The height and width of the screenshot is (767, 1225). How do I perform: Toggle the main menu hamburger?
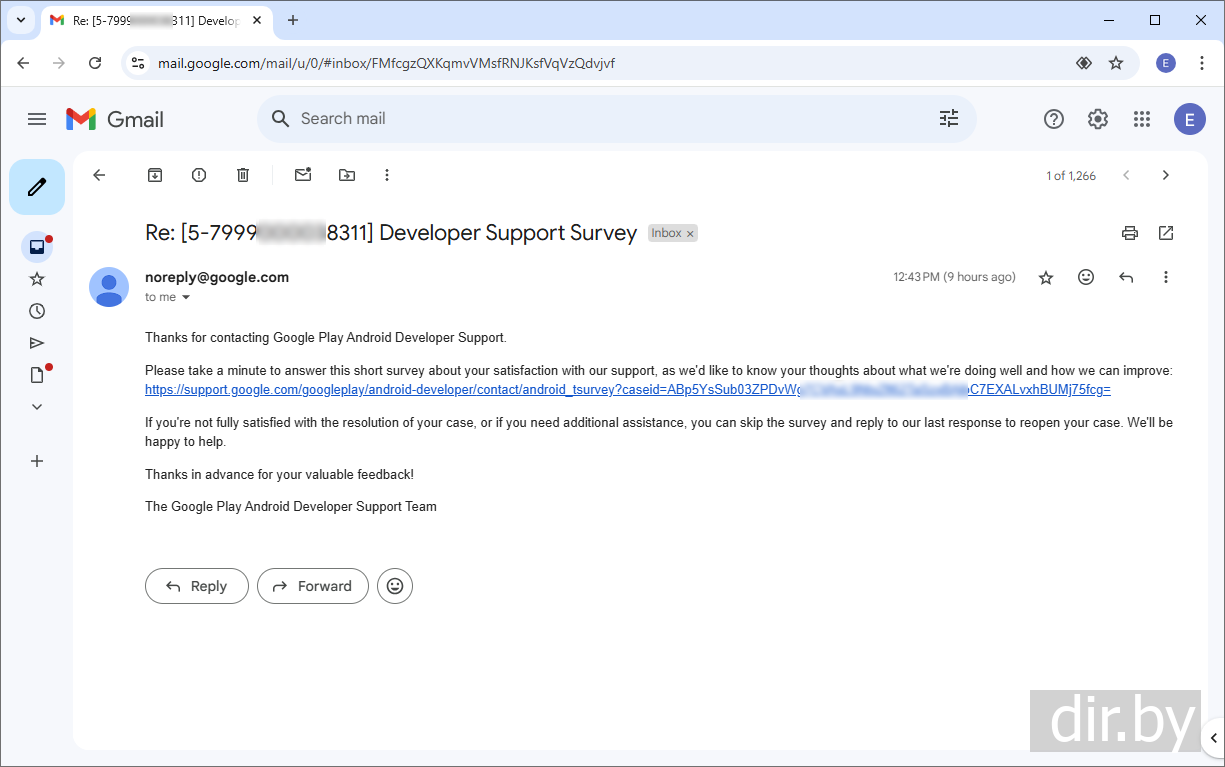[37, 119]
